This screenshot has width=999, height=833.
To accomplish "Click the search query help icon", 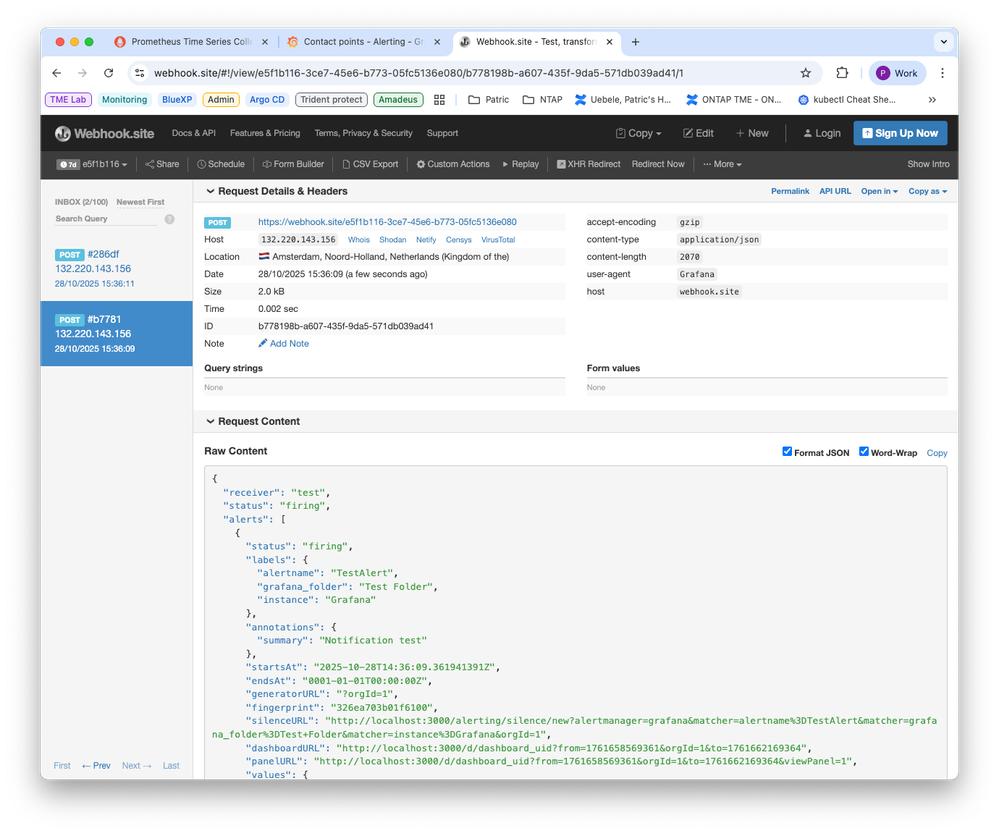I will pos(169,219).
